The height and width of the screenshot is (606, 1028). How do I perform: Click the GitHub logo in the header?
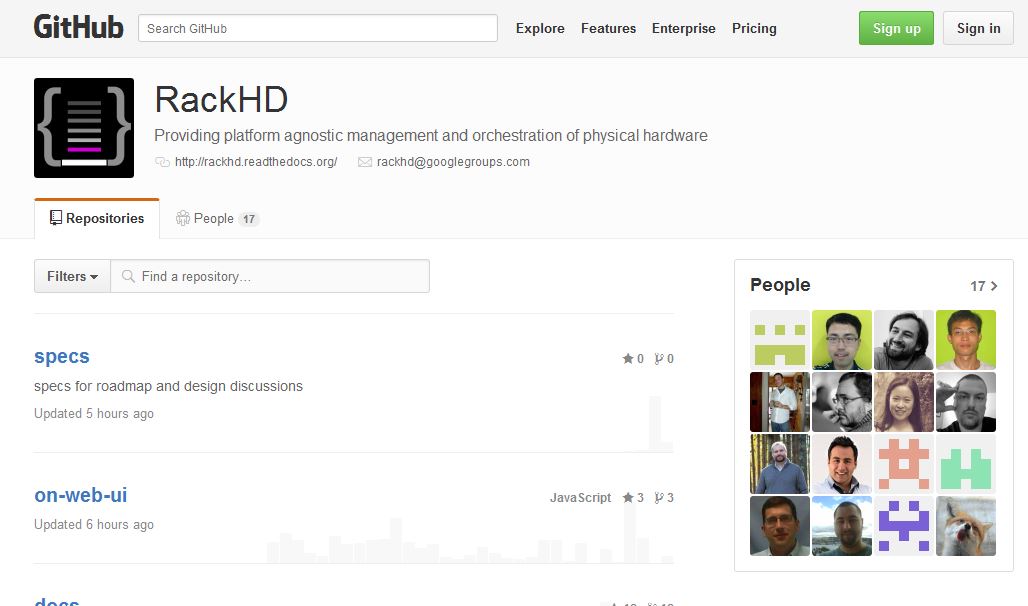point(79,28)
